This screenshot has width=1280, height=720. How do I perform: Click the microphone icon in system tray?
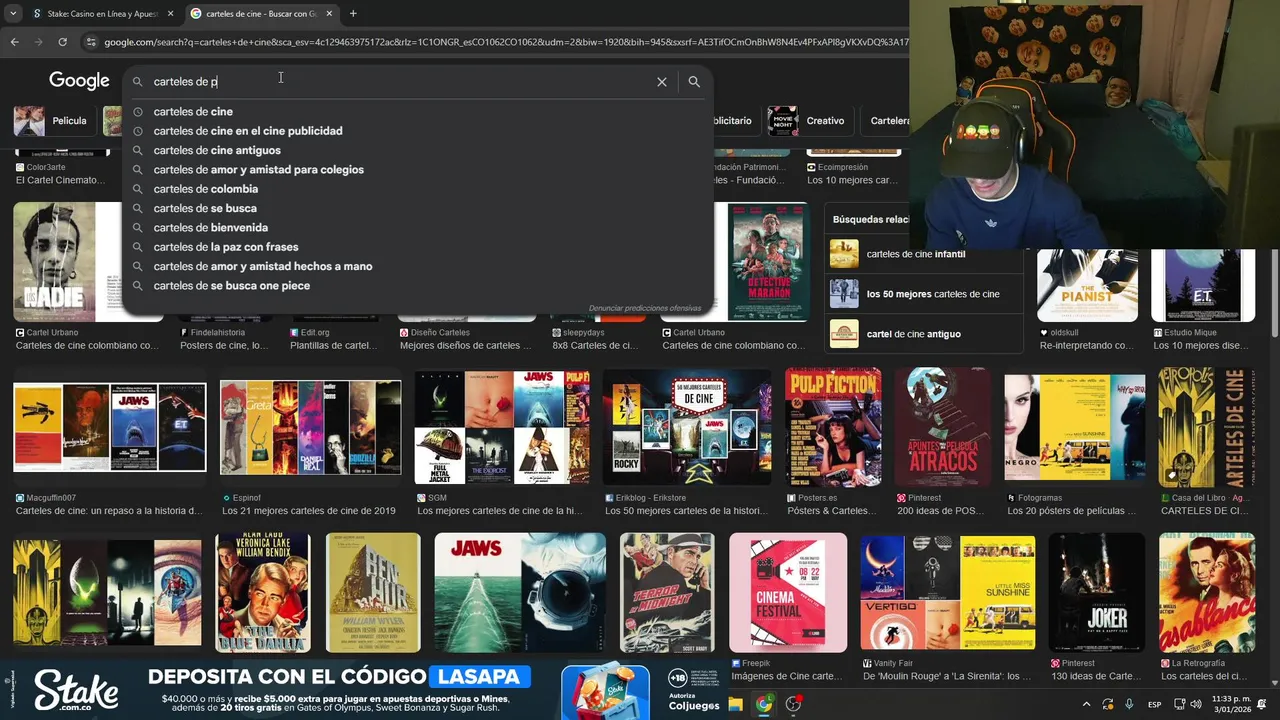[1129, 704]
